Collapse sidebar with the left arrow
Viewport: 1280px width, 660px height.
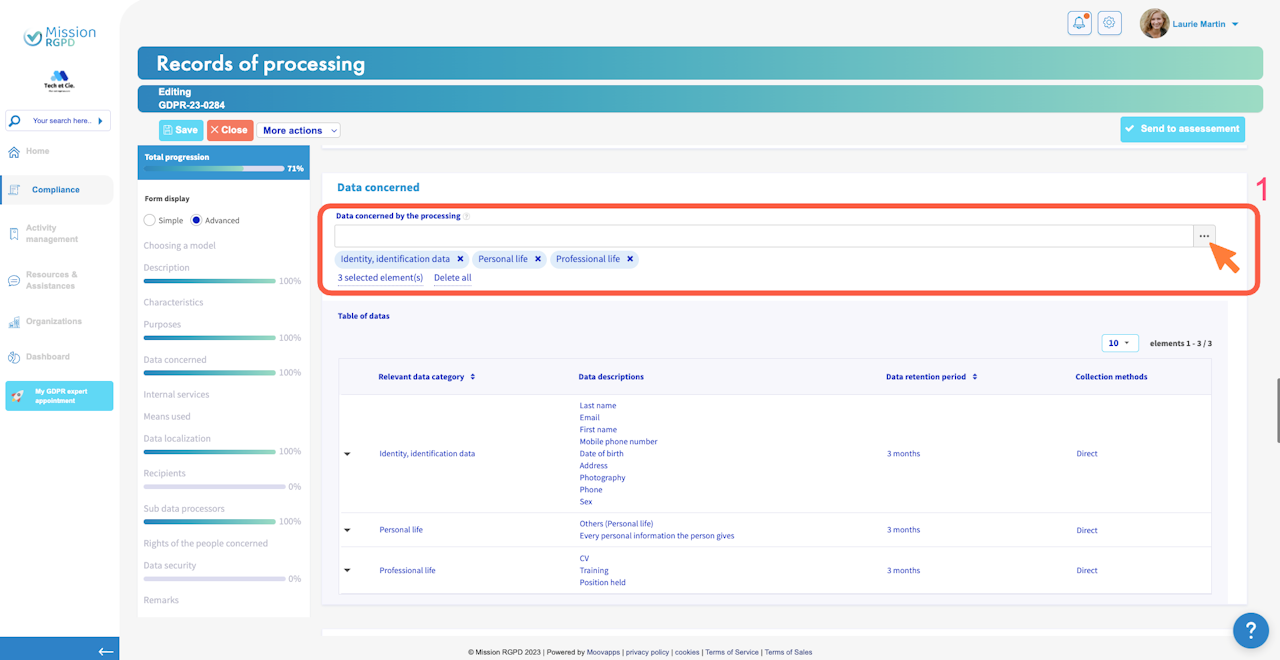(x=106, y=651)
